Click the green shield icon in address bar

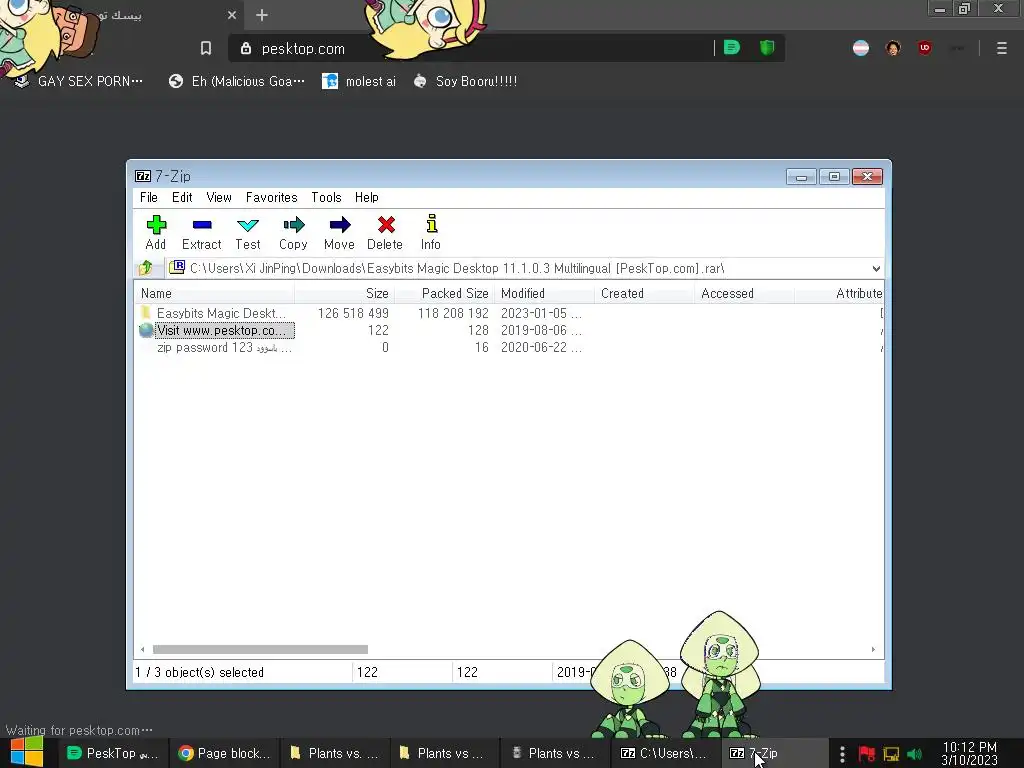[x=767, y=48]
